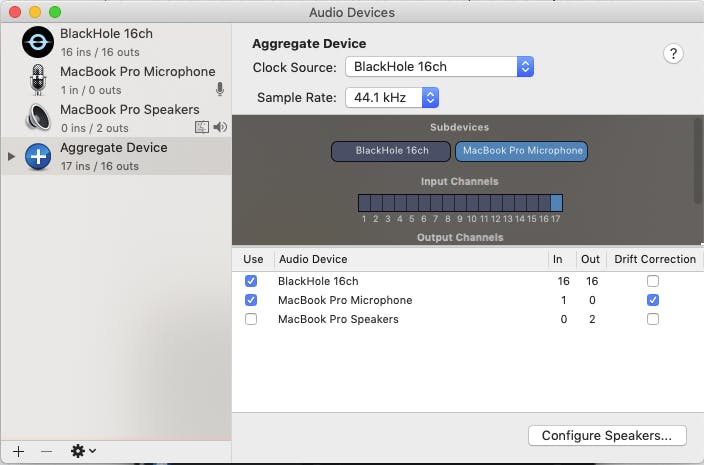Minimize the Audio Devices window

35,12
